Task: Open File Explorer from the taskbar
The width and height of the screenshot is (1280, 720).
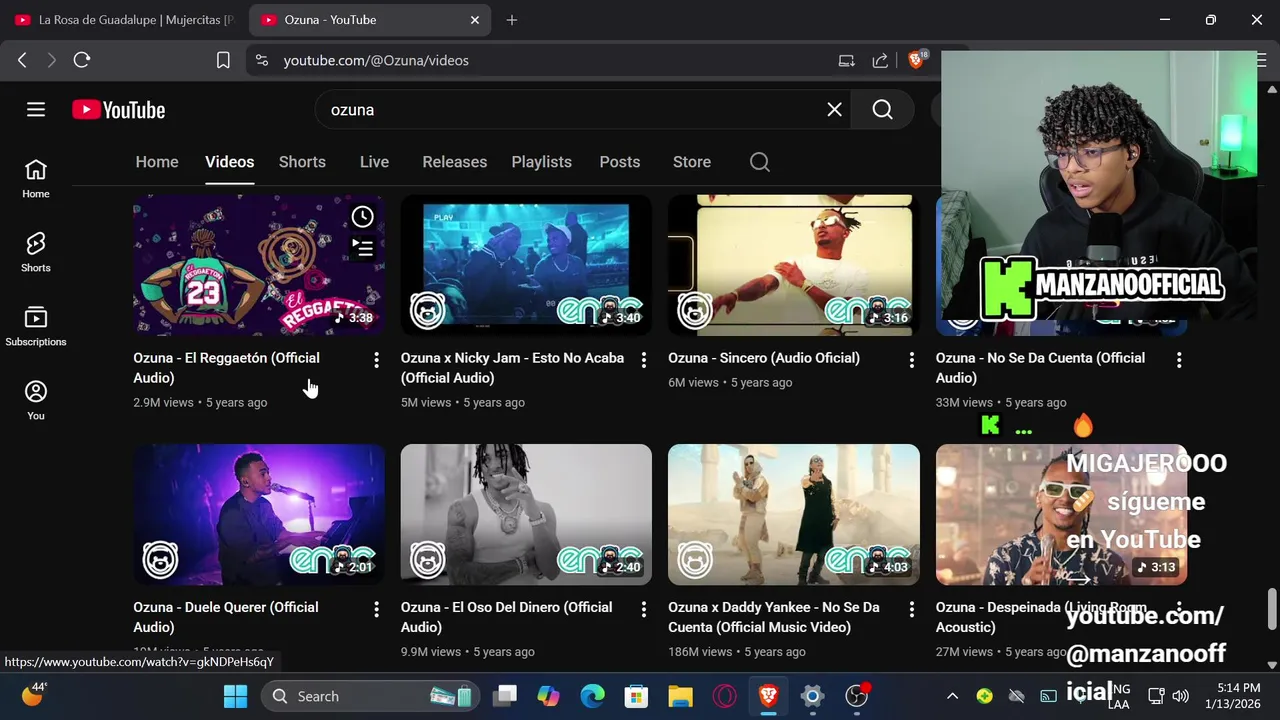Action: pyautogui.click(x=680, y=696)
